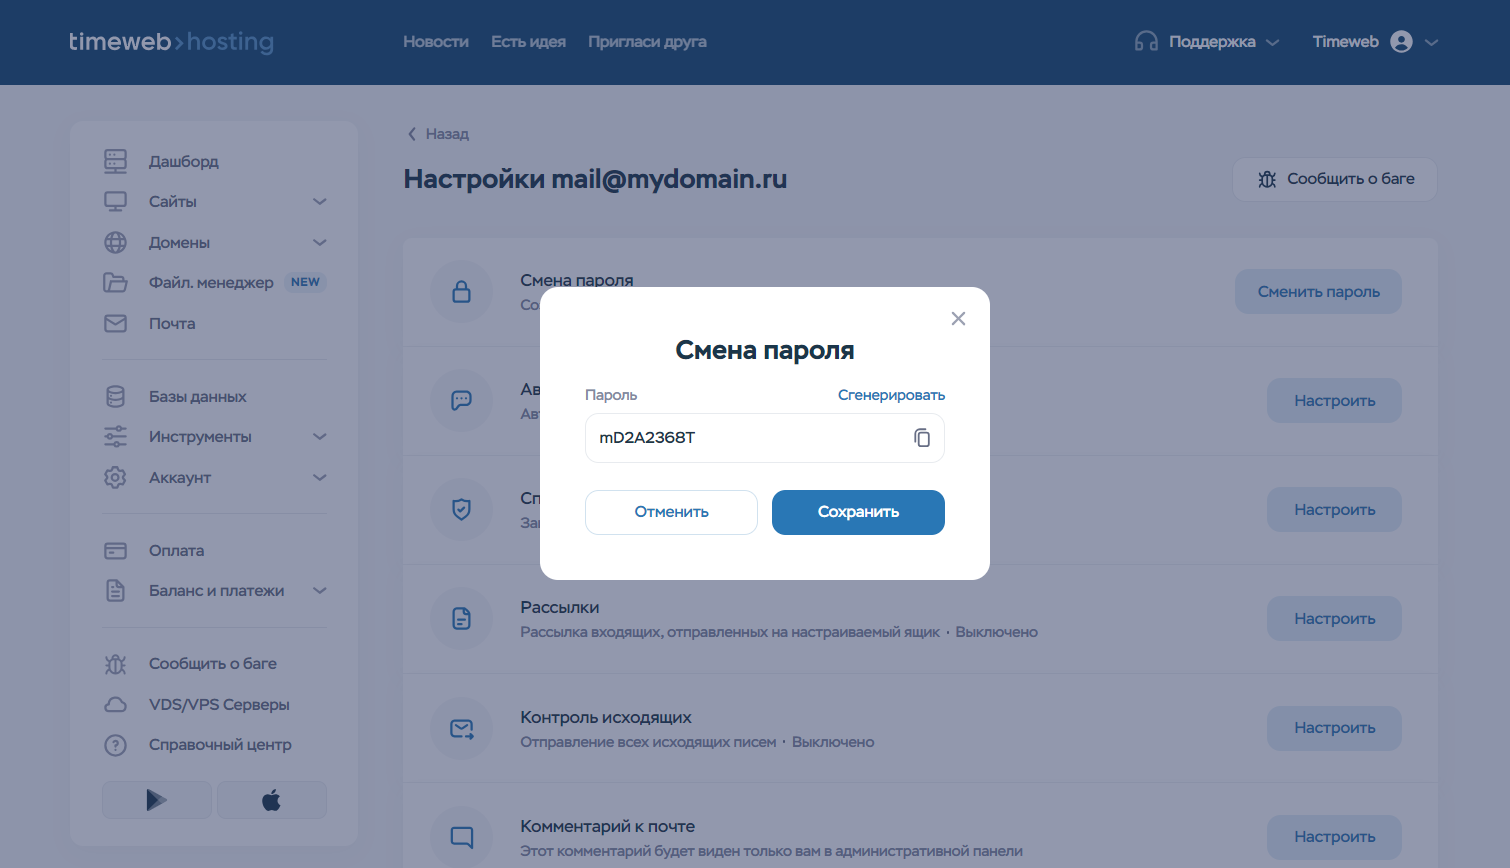Click the mail envelope icon in sidebar
1510x868 pixels.
pyautogui.click(x=116, y=324)
